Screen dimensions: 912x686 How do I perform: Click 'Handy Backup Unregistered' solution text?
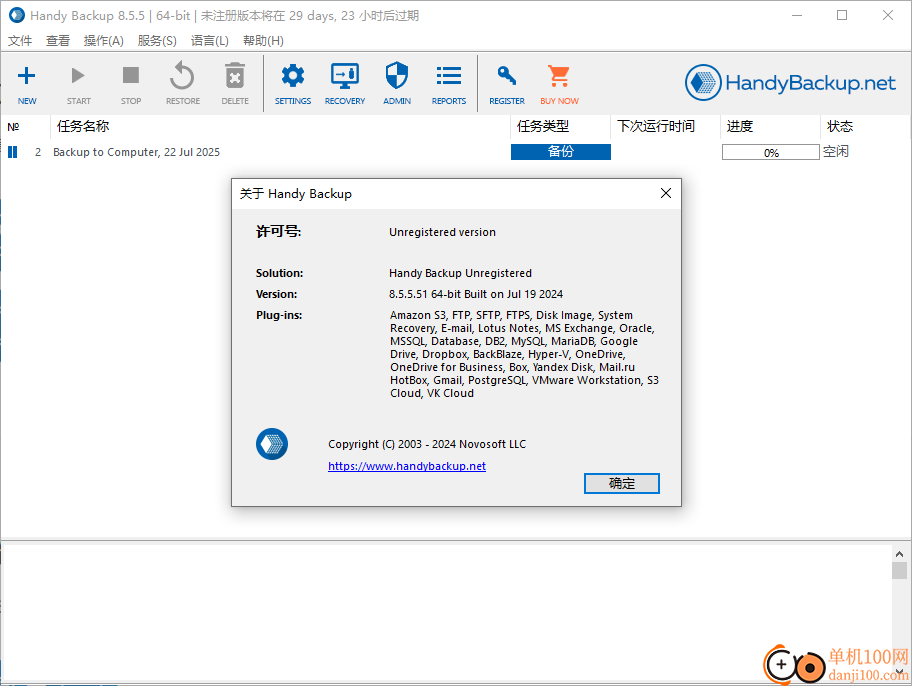coord(460,273)
